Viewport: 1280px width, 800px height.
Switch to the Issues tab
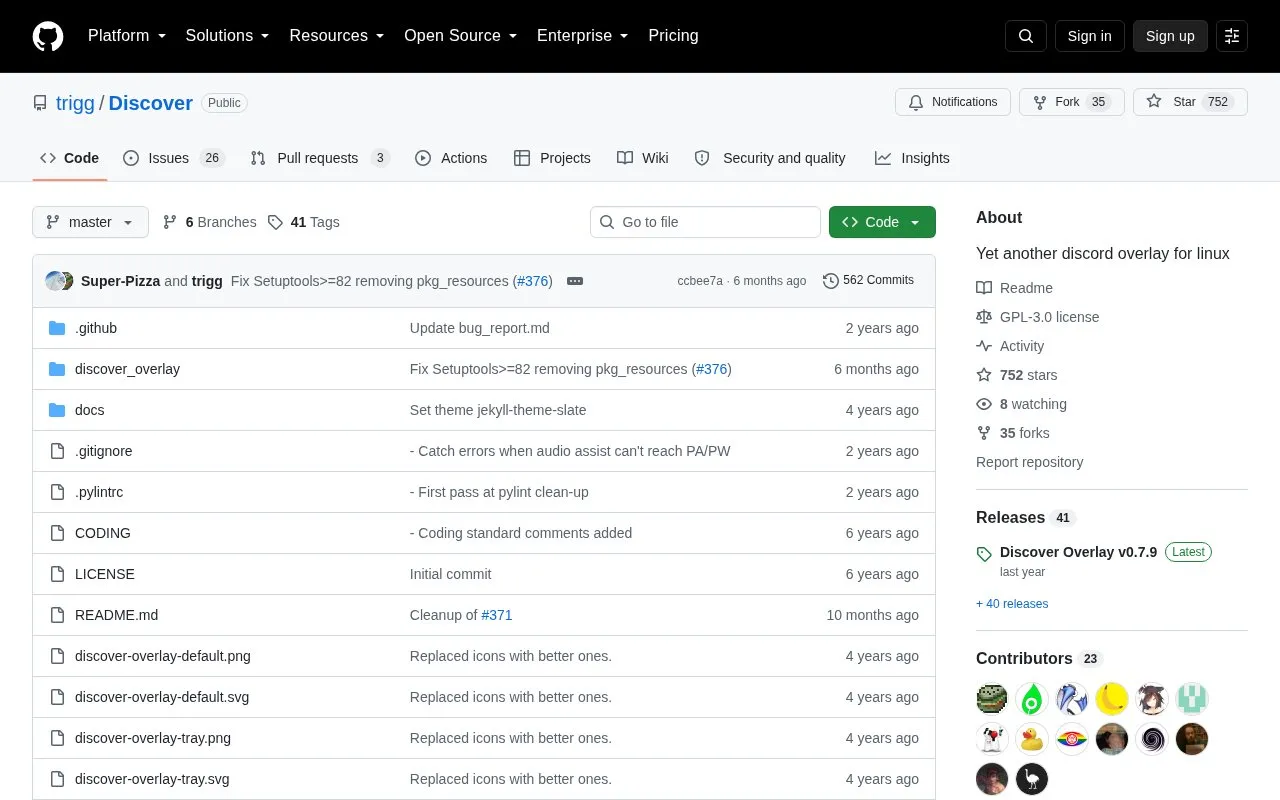[174, 158]
